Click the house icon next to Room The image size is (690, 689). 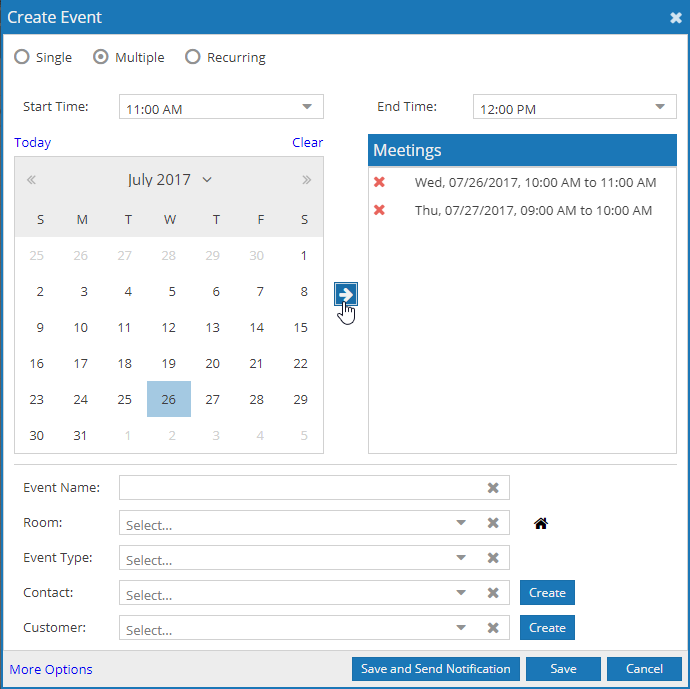[x=541, y=523]
